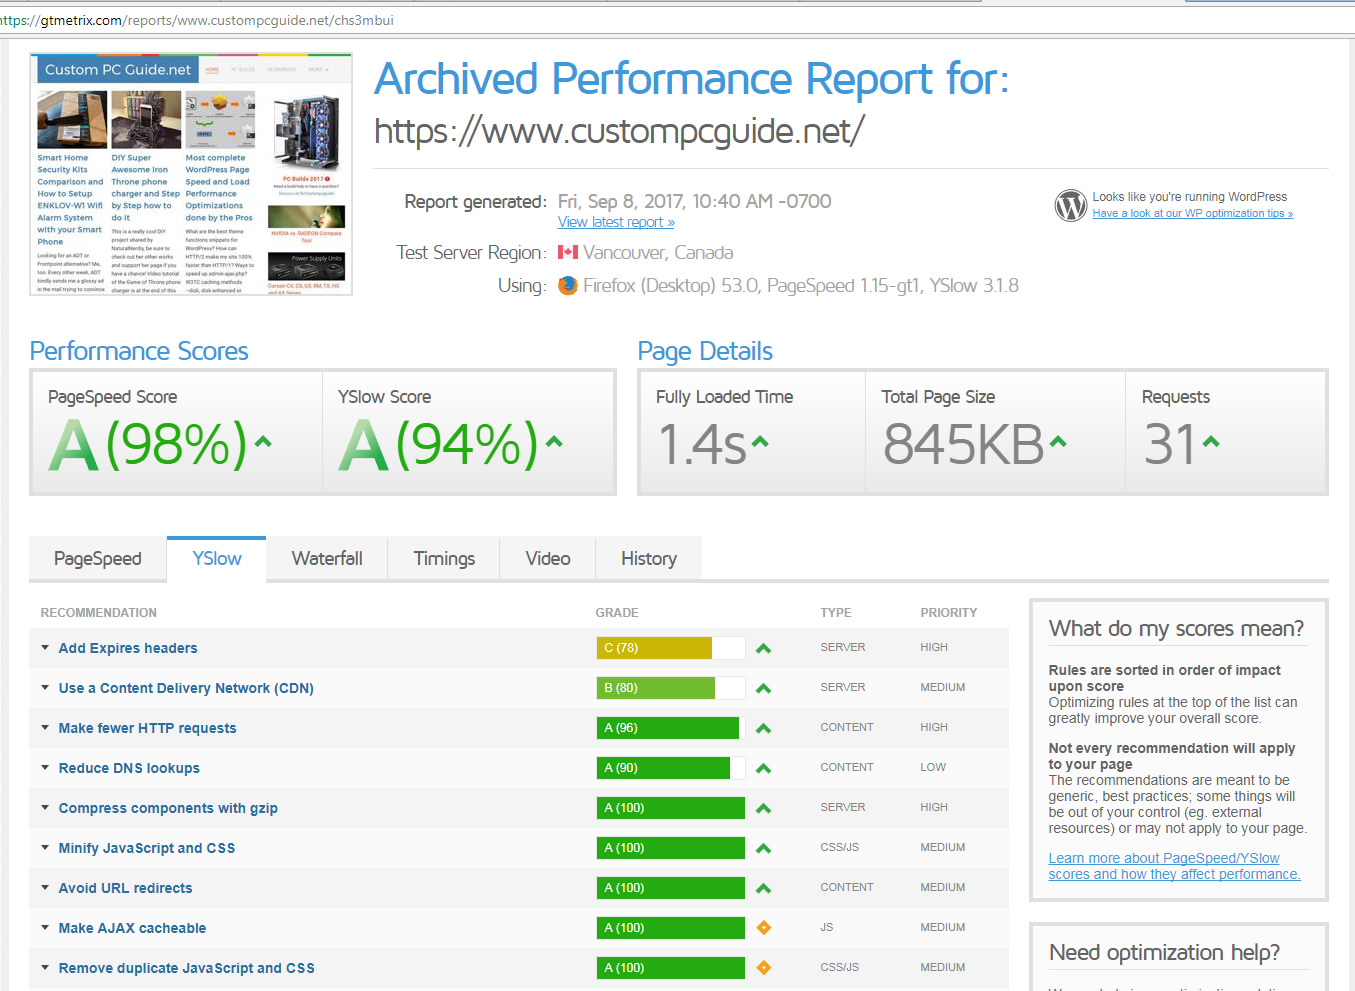1355x991 pixels.
Task: Expand the Minify JavaScript and CSS triangle
Action: [45, 848]
